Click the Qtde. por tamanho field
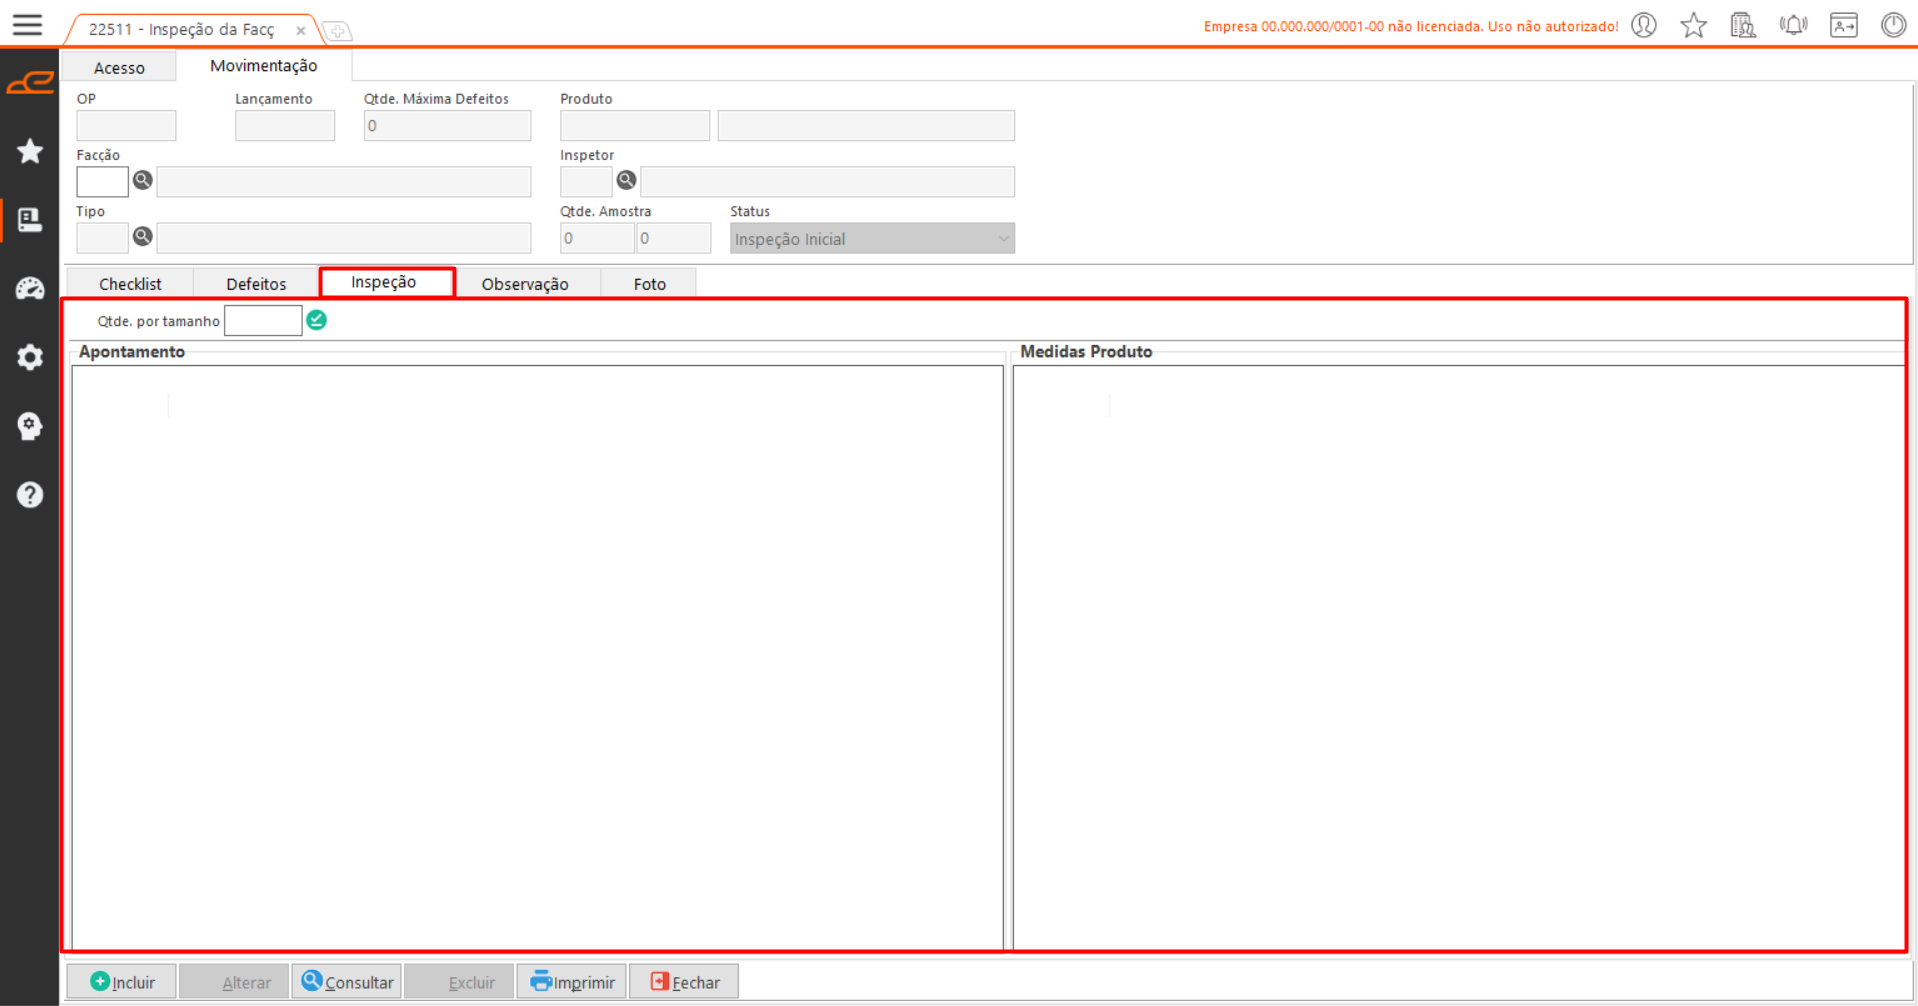Viewport: 1918px width, 1006px height. click(x=263, y=321)
